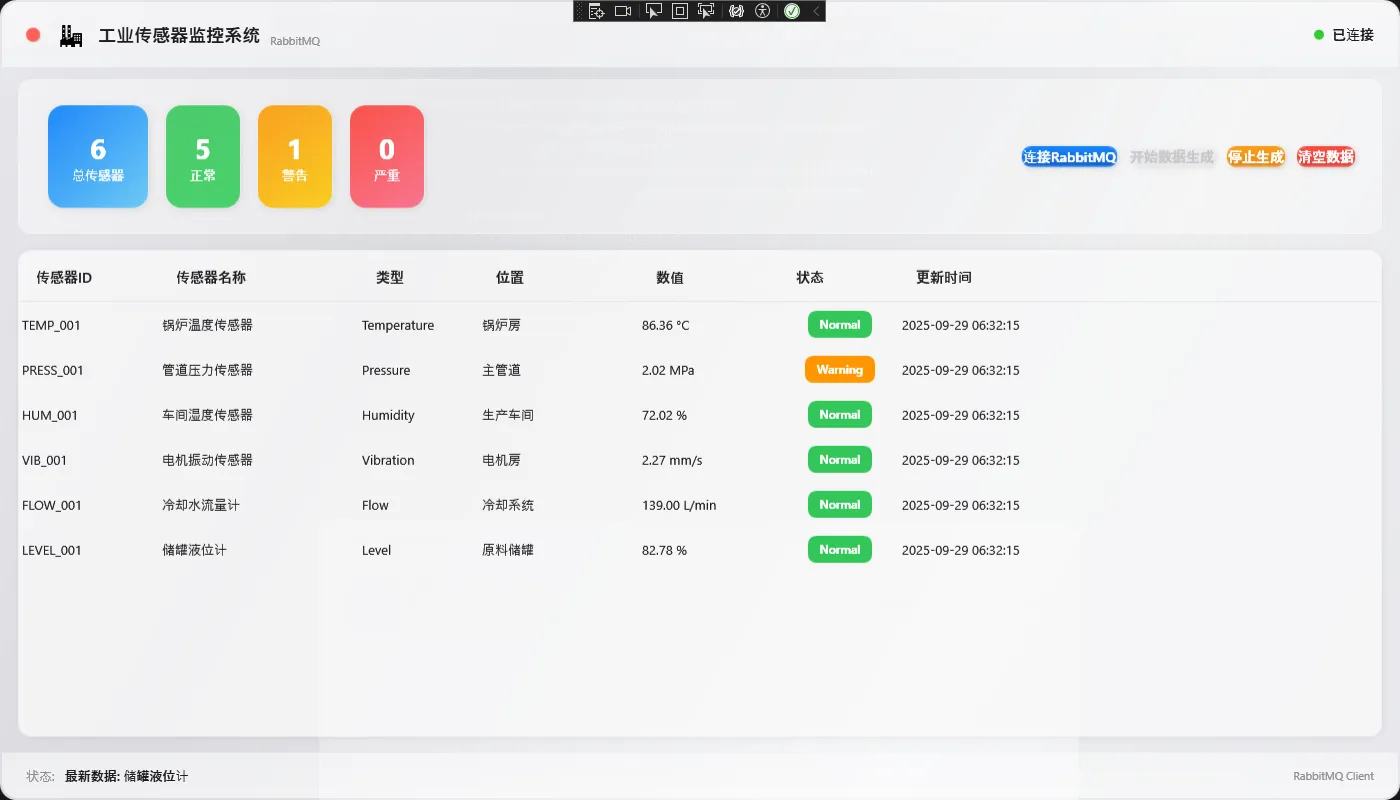Screen dimensions: 1400x800
Task: Toggle display layout adorners square icon
Action: click(x=680, y=11)
